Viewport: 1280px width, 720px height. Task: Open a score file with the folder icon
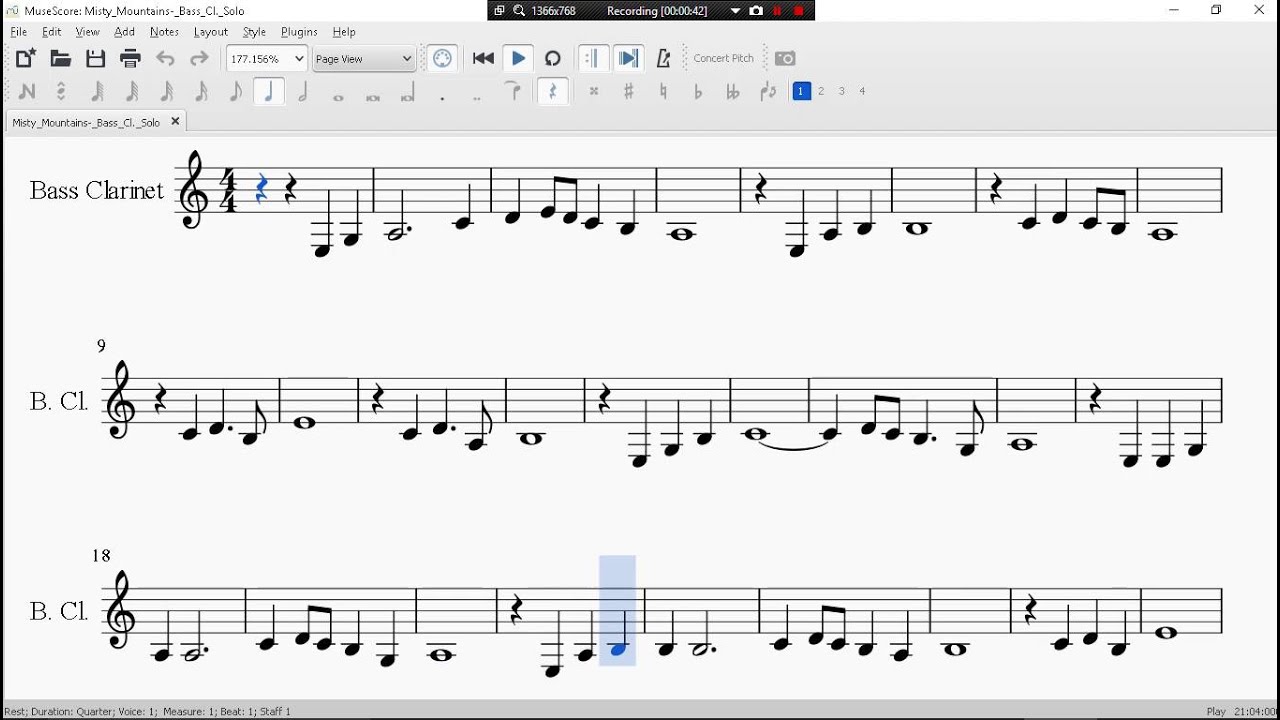61,59
